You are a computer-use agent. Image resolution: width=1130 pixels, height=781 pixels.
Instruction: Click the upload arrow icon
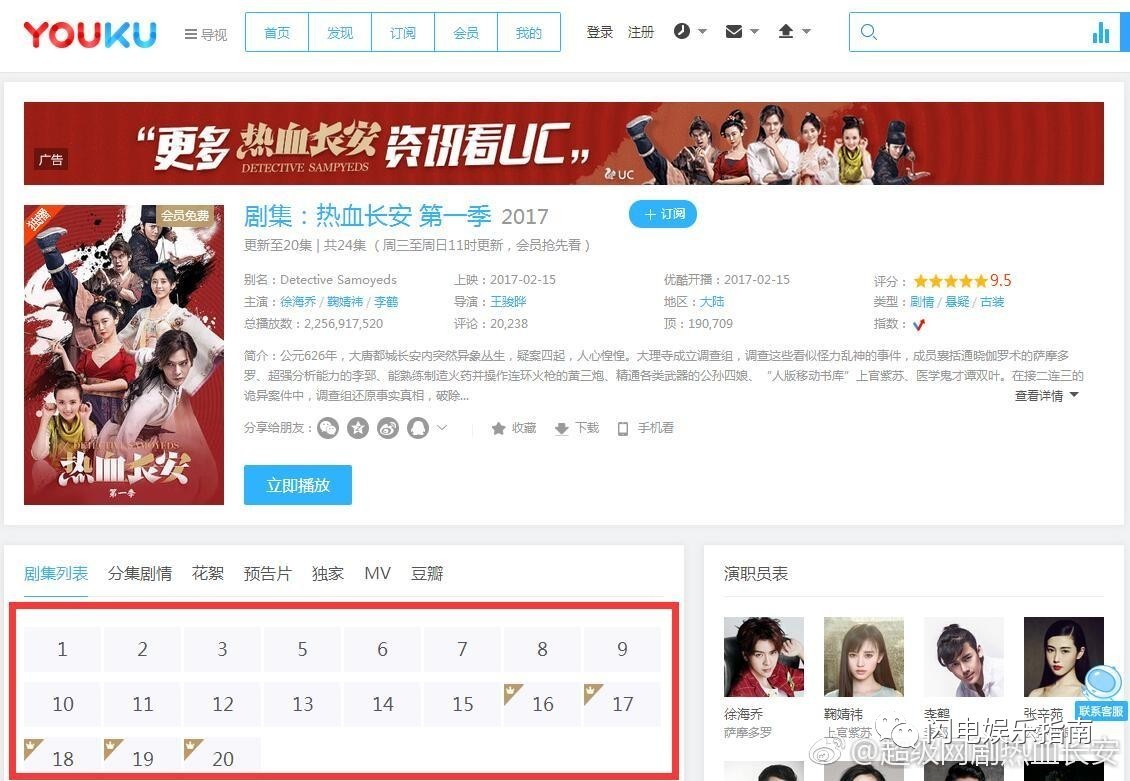coord(786,31)
